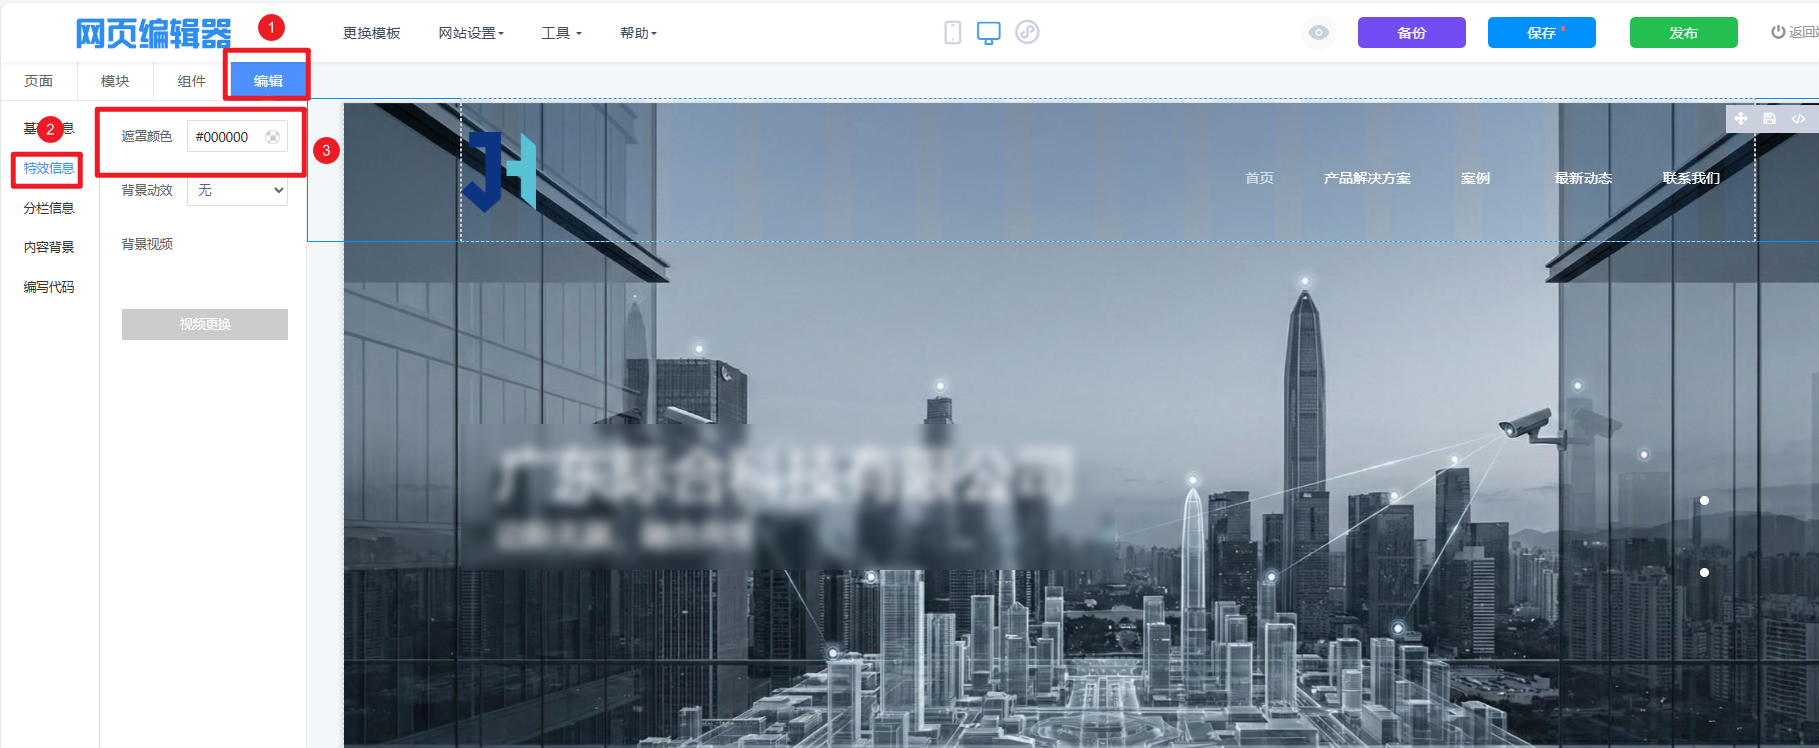
Task: Select 内容背景 in the side list
Action: [x=49, y=247]
